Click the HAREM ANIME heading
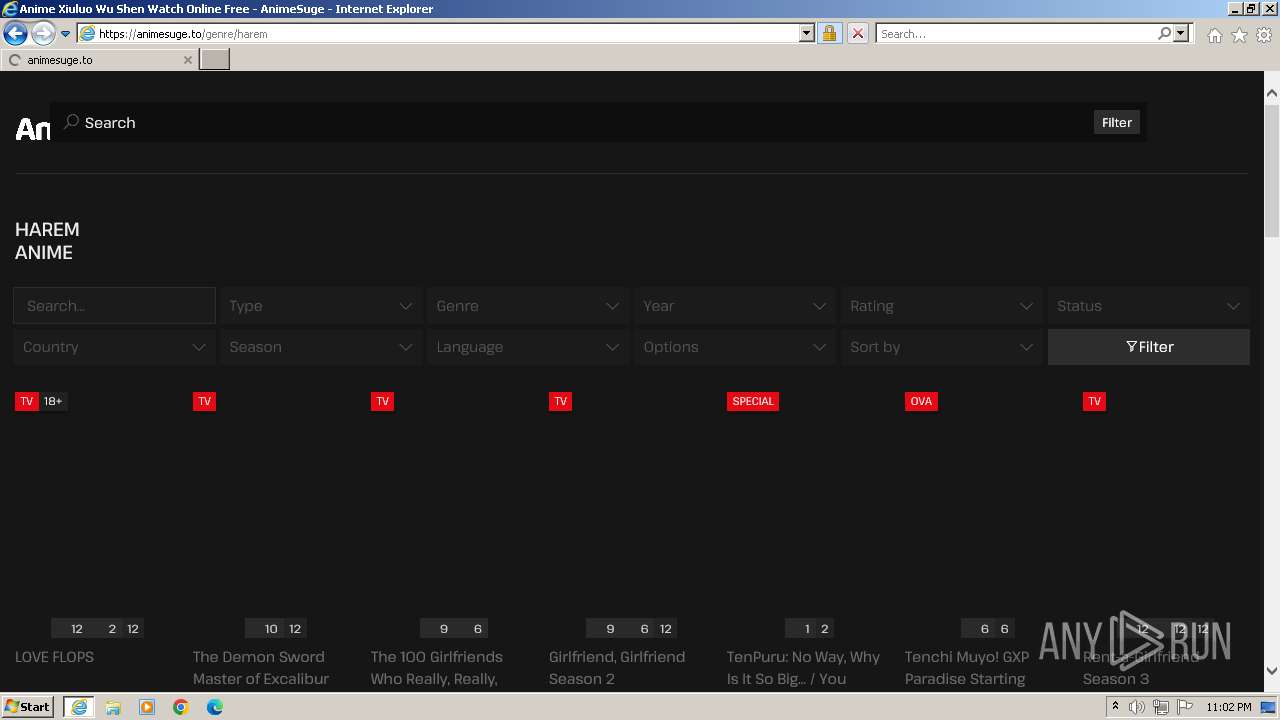The width and height of the screenshot is (1280, 720). coord(47,241)
